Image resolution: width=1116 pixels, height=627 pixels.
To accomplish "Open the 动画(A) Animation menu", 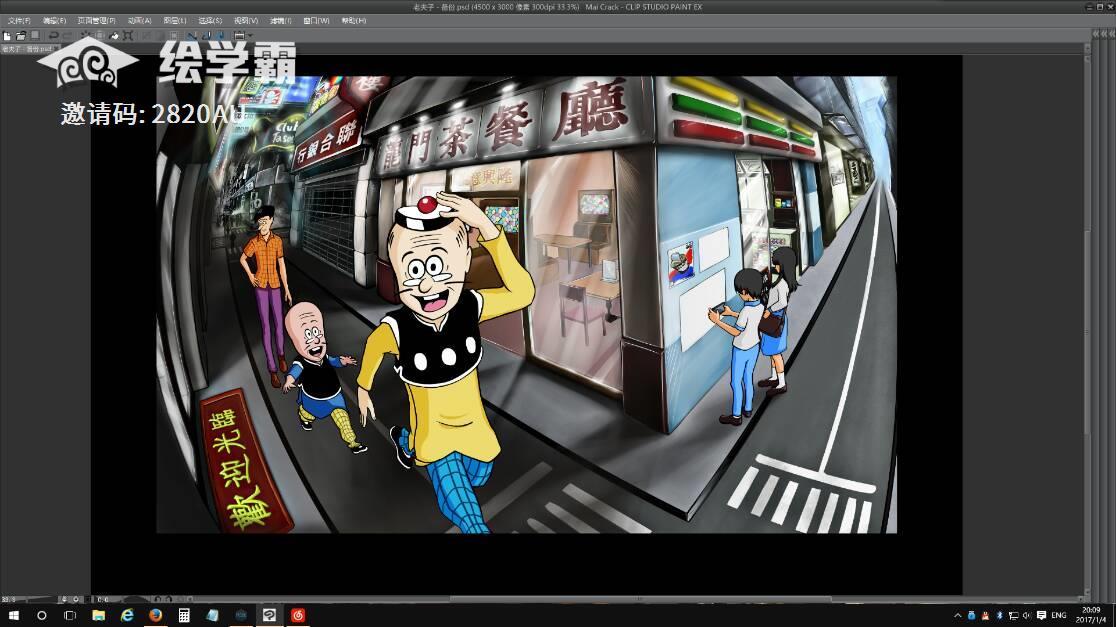I will 140,21.
